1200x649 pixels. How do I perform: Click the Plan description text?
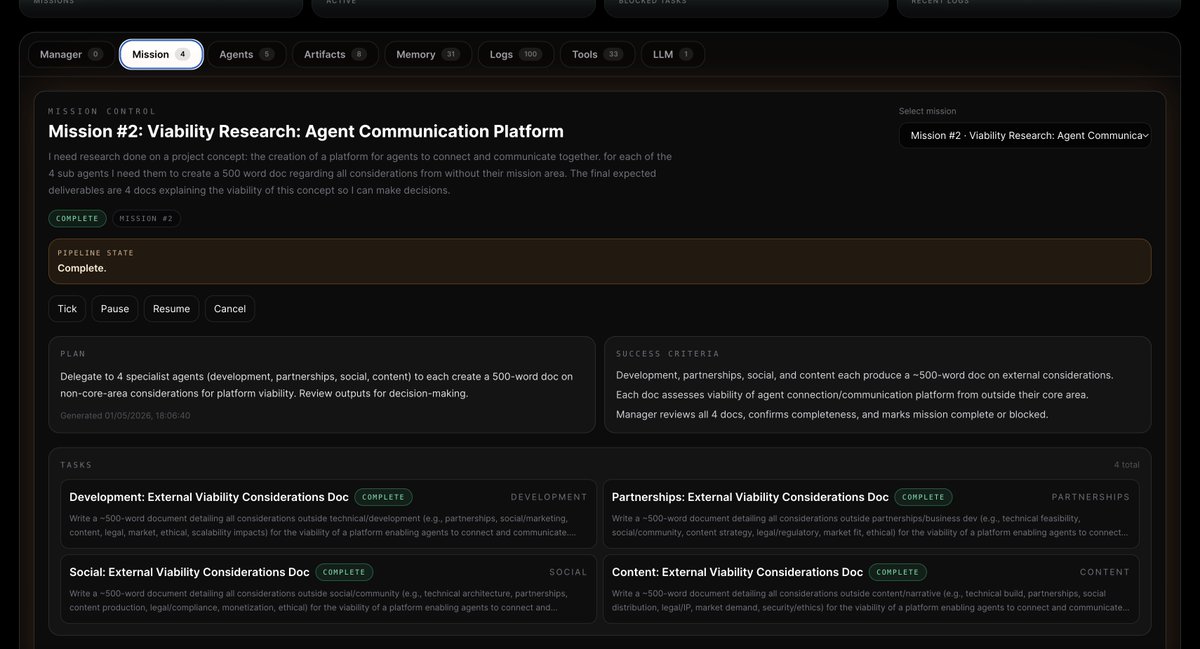[317, 385]
